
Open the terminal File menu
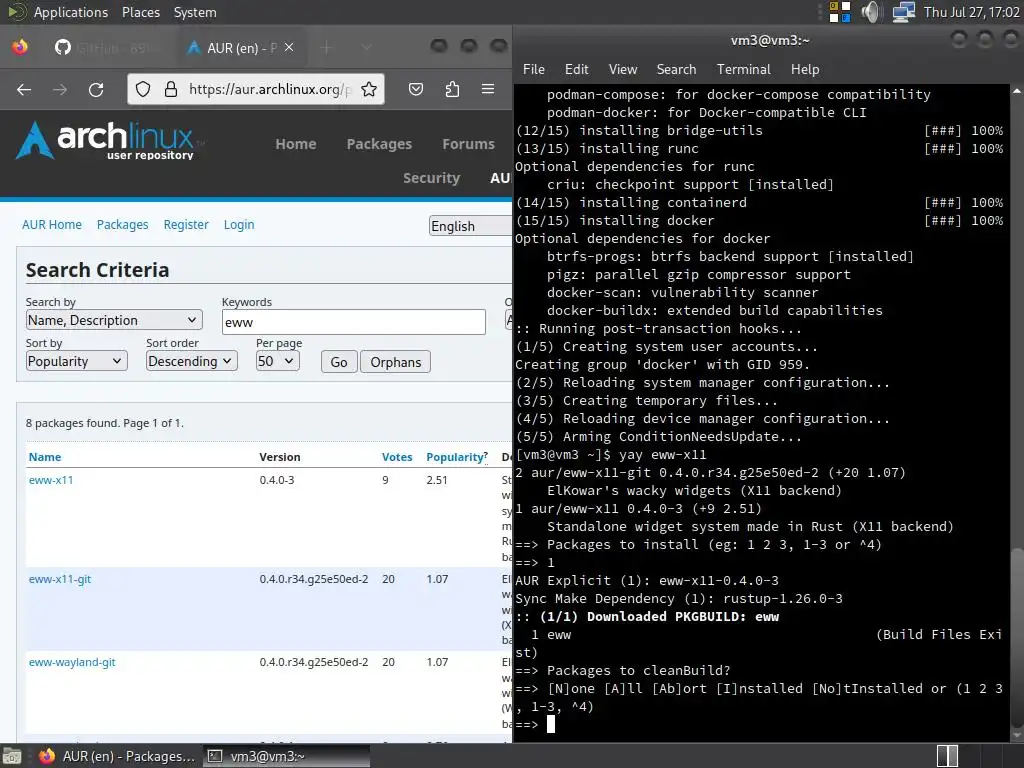click(534, 69)
